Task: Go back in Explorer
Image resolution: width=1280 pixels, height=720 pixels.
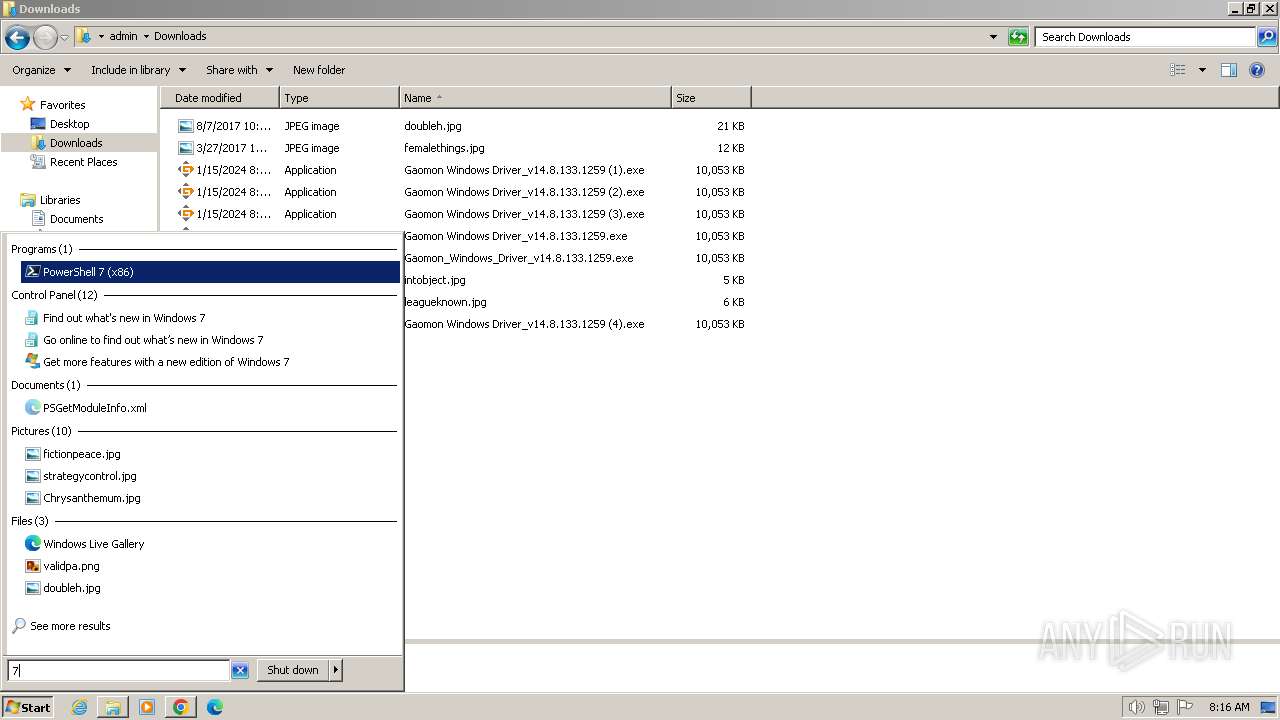Action: [17, 37]
